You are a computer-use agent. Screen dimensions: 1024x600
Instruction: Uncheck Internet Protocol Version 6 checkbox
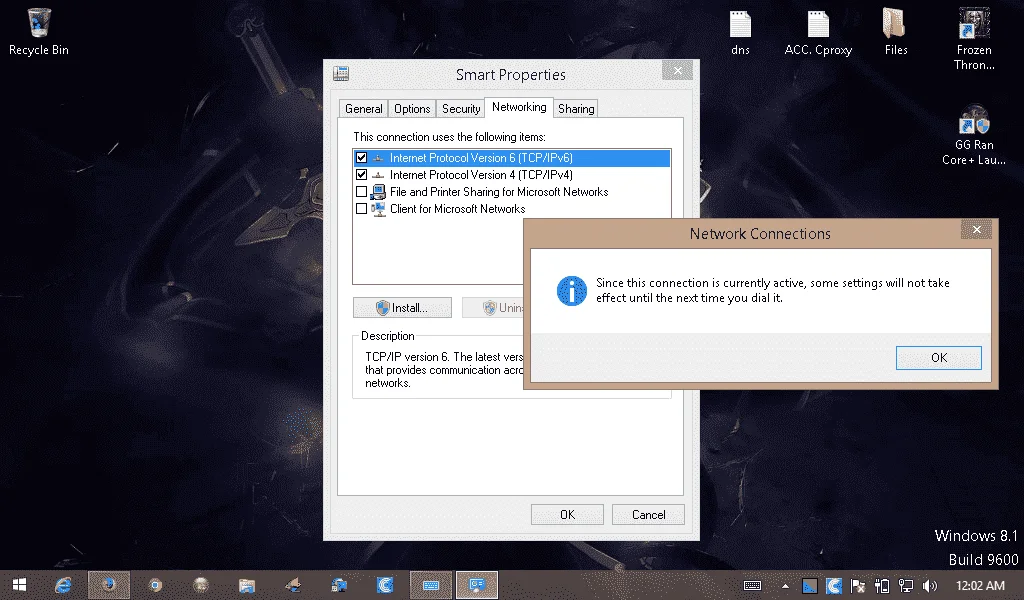tap(361, 158)
